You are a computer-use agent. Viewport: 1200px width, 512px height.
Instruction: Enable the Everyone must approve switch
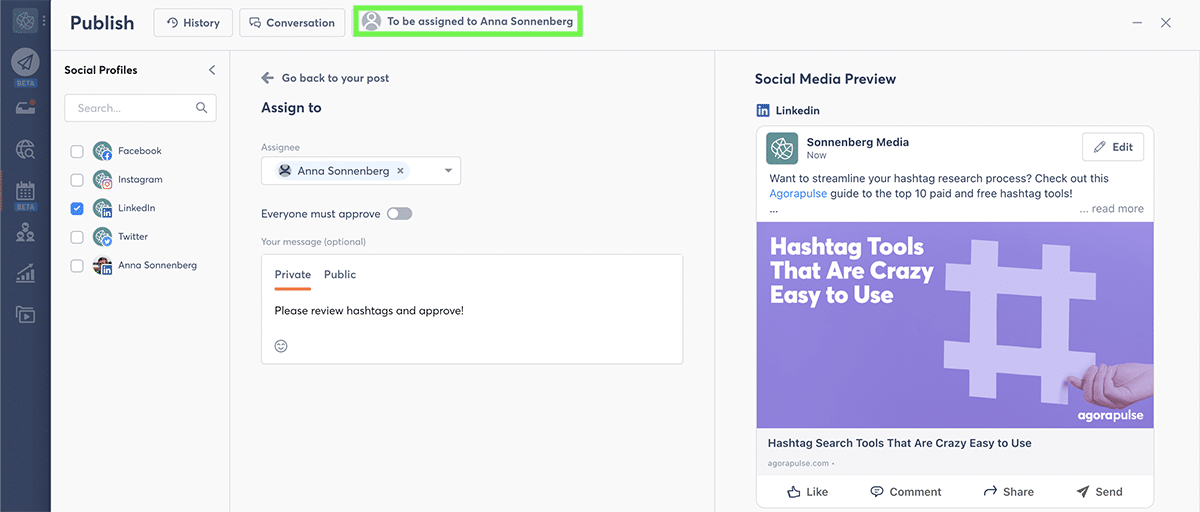399,213
